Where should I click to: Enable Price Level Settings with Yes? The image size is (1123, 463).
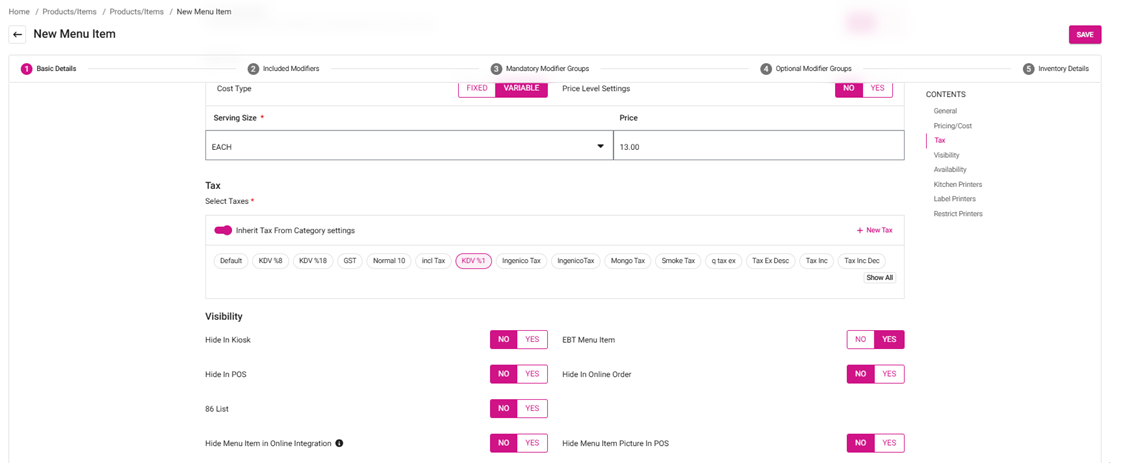click(877, 88)
